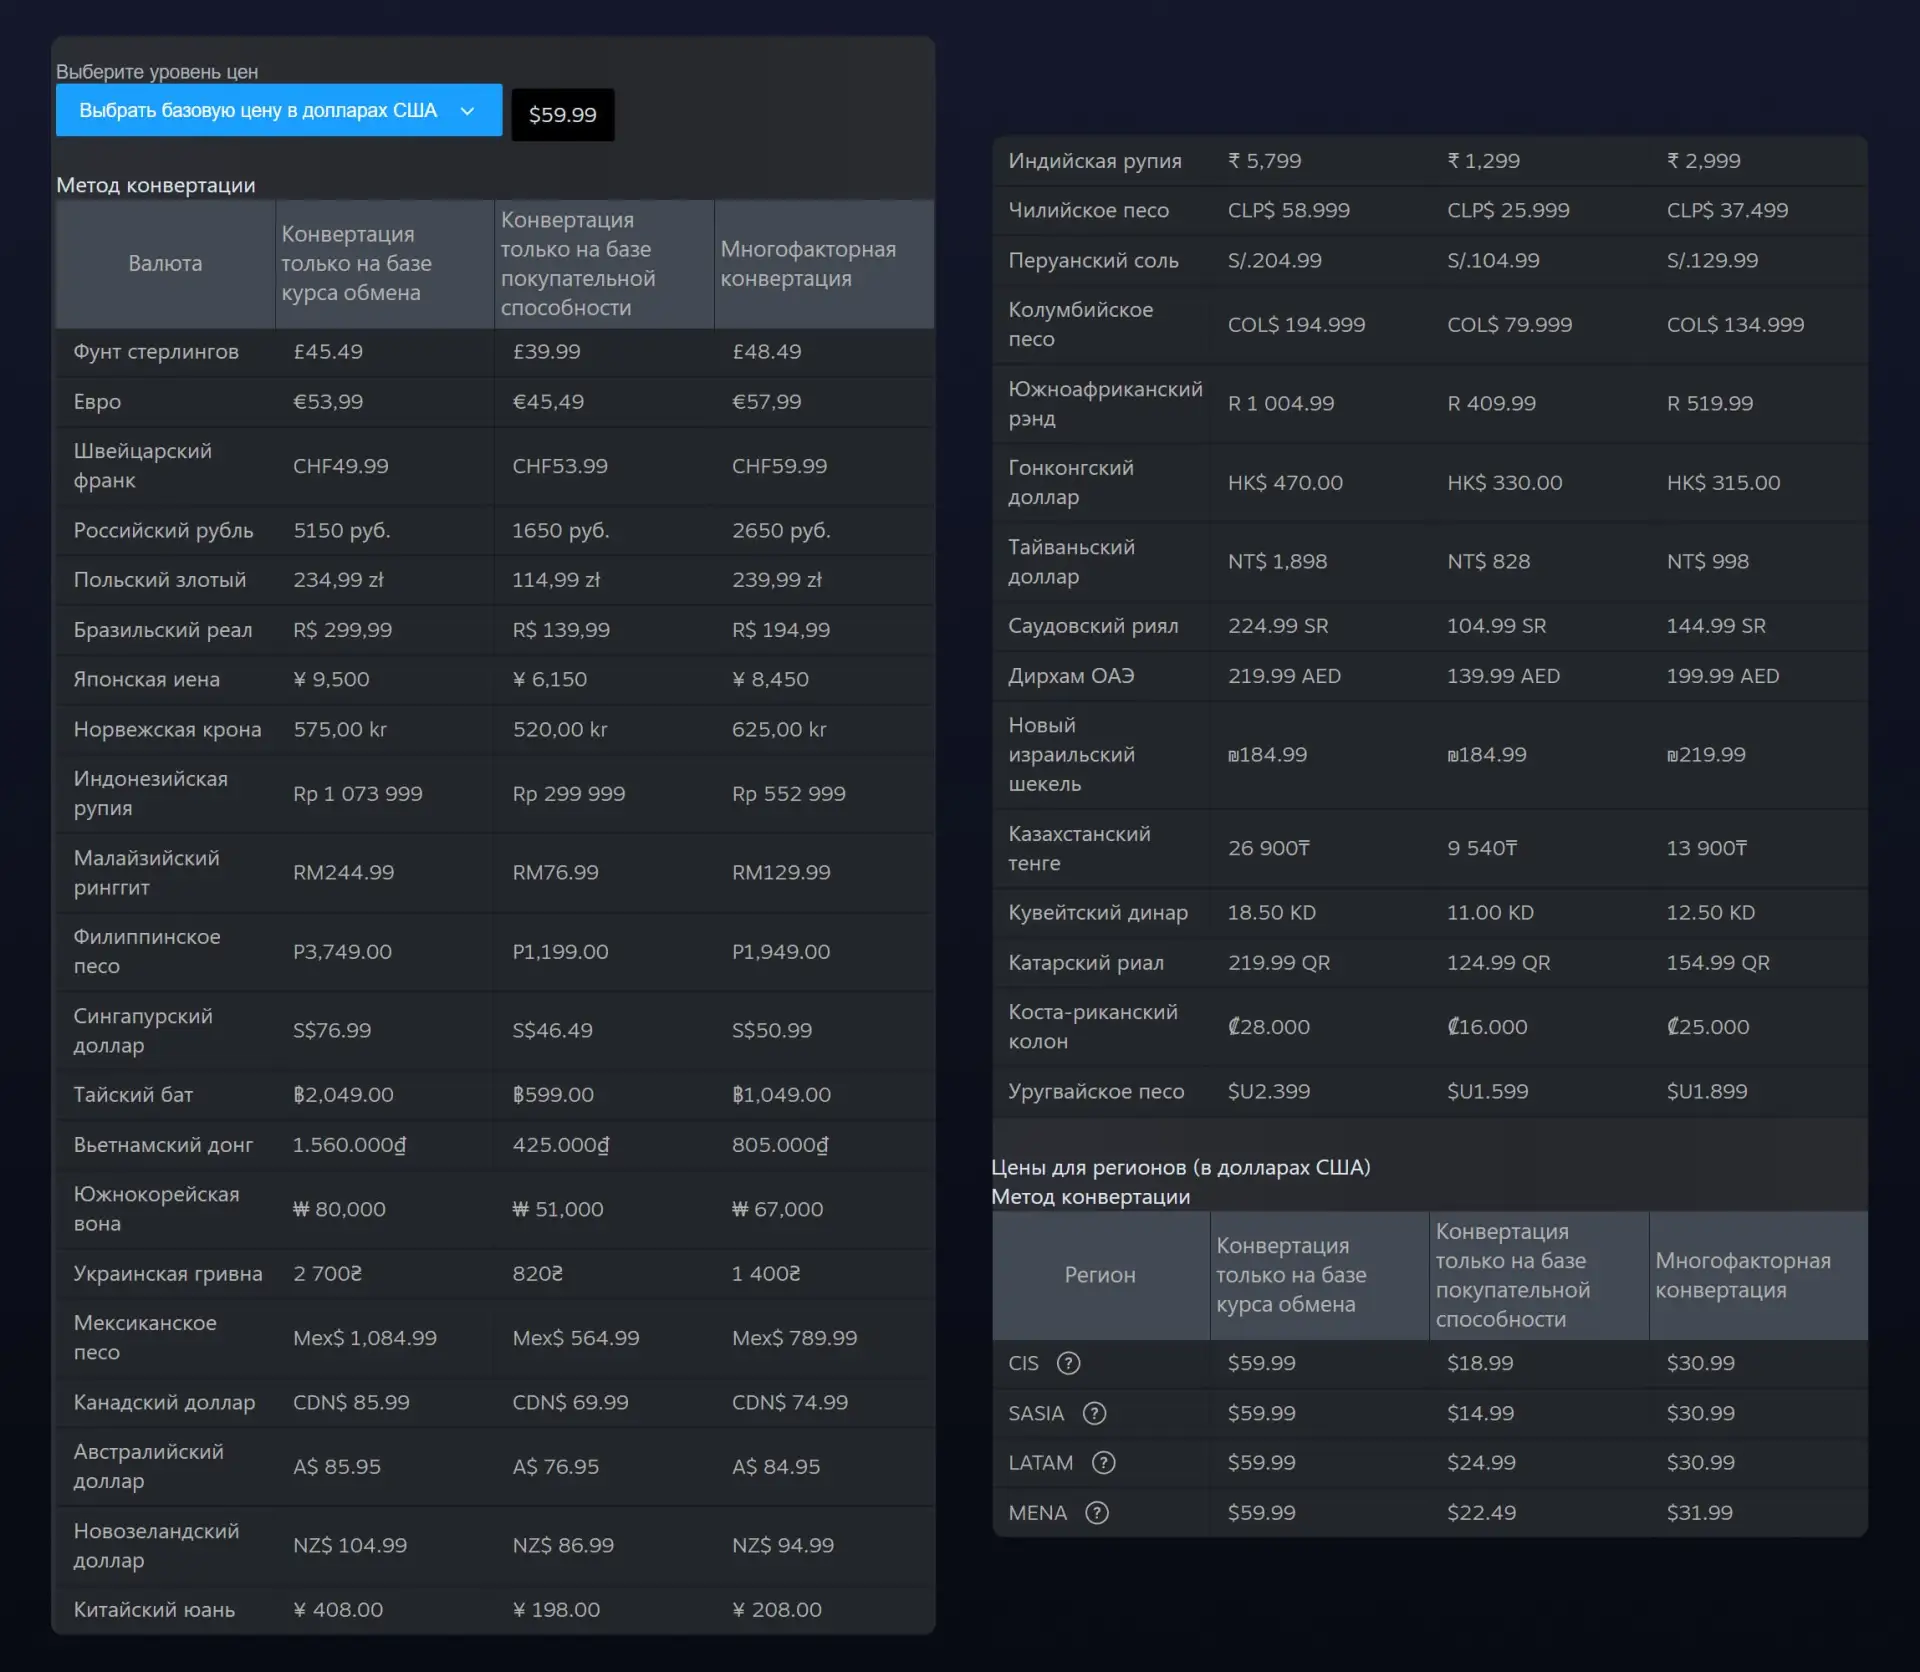Click the 'Норвежская крона' row label
The image size is (1920, 1672).
167,730
